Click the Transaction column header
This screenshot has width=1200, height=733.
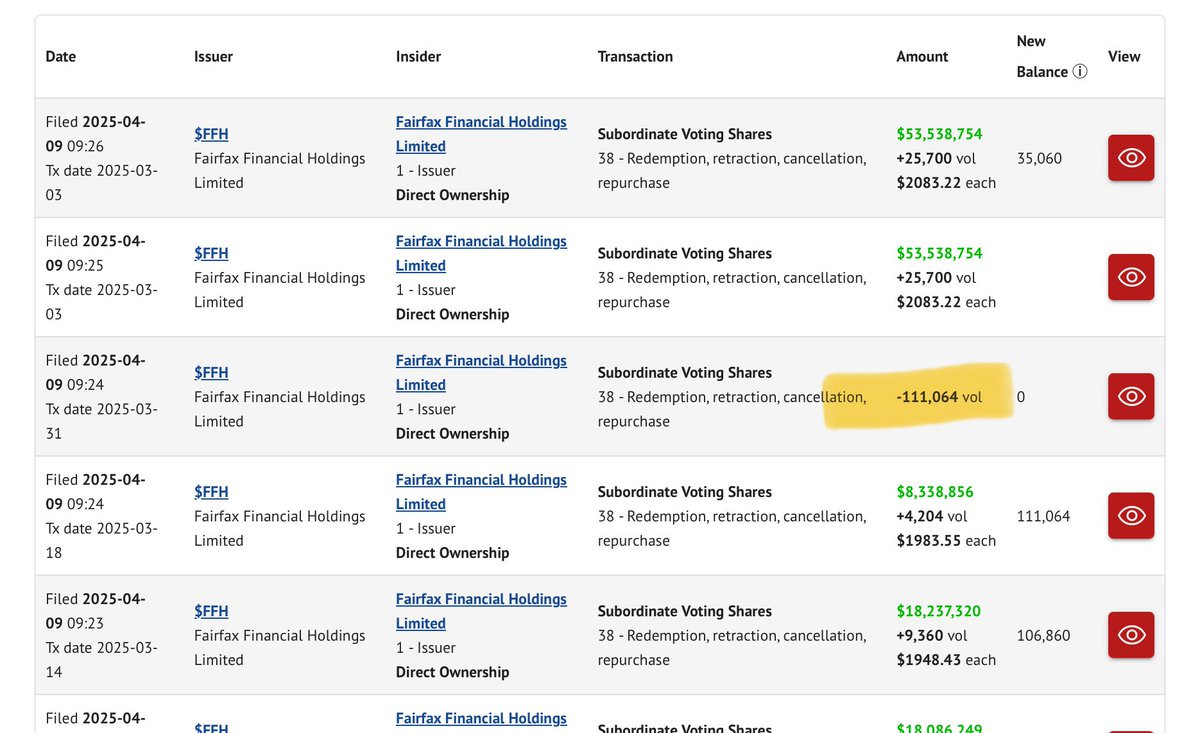point(635,57)
